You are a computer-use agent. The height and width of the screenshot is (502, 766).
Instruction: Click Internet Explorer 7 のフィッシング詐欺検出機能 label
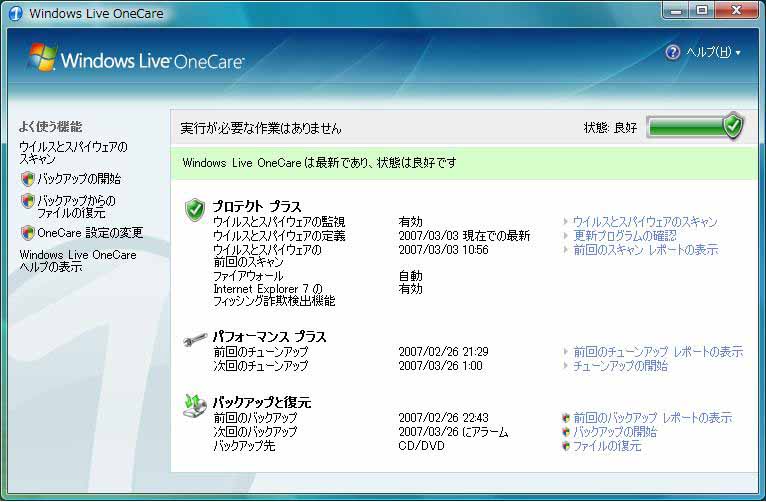pyautogui.click(x=274, y=294)
